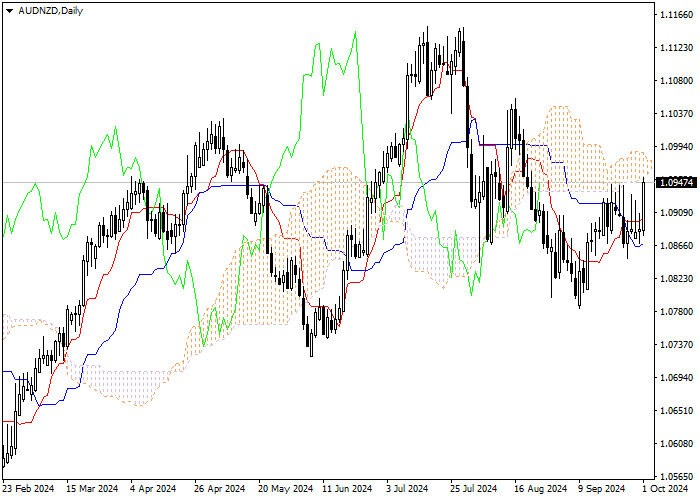Click the 4 Apr 2024 date label
Screen dimensions: 700x500
click(x=153, y=489)
